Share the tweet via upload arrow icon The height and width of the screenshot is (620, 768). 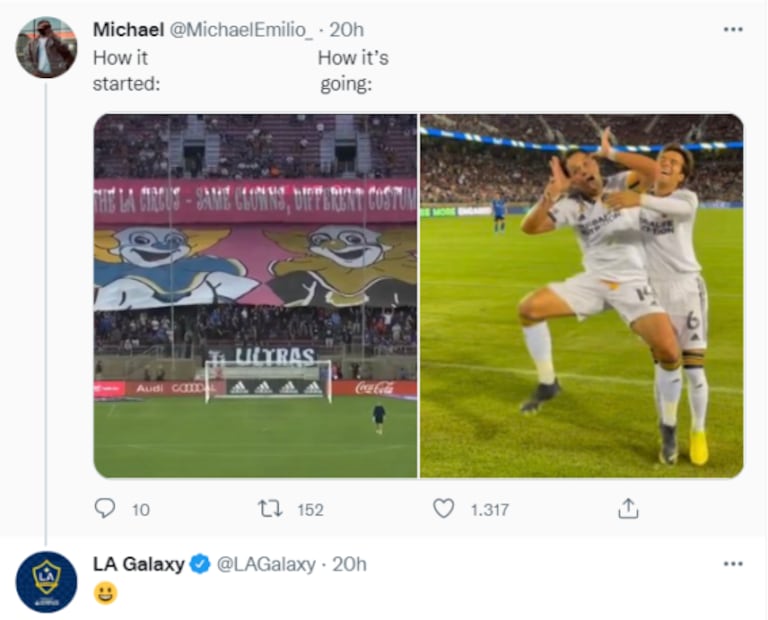coord(627,509)
